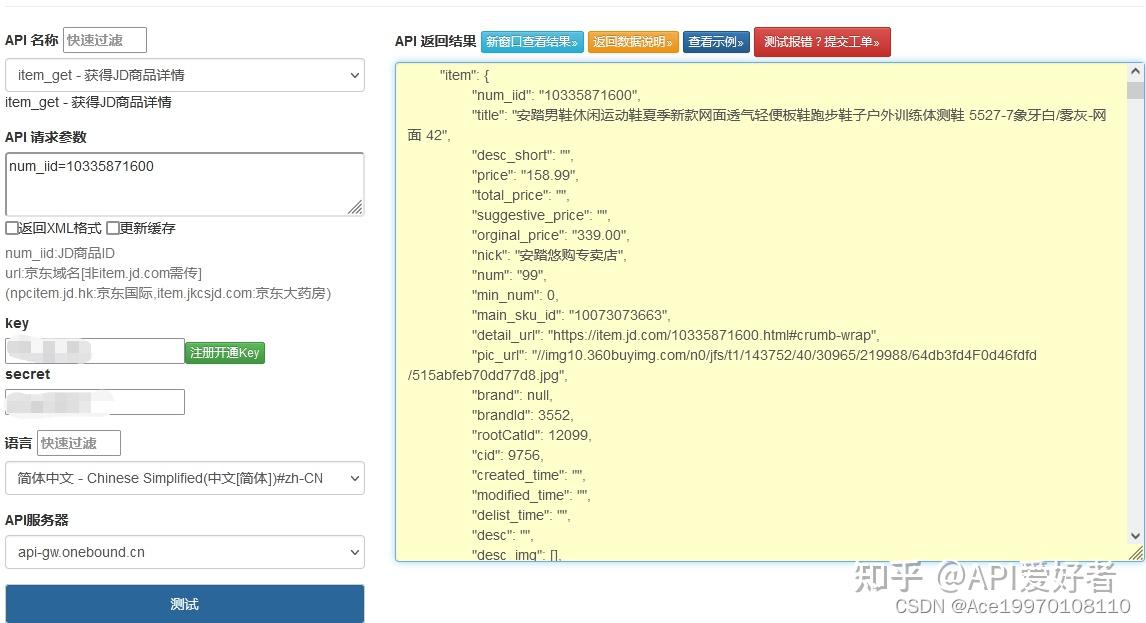Click the green 注册开通Key button
The image size is (1146, 623).
pos(224,353)
